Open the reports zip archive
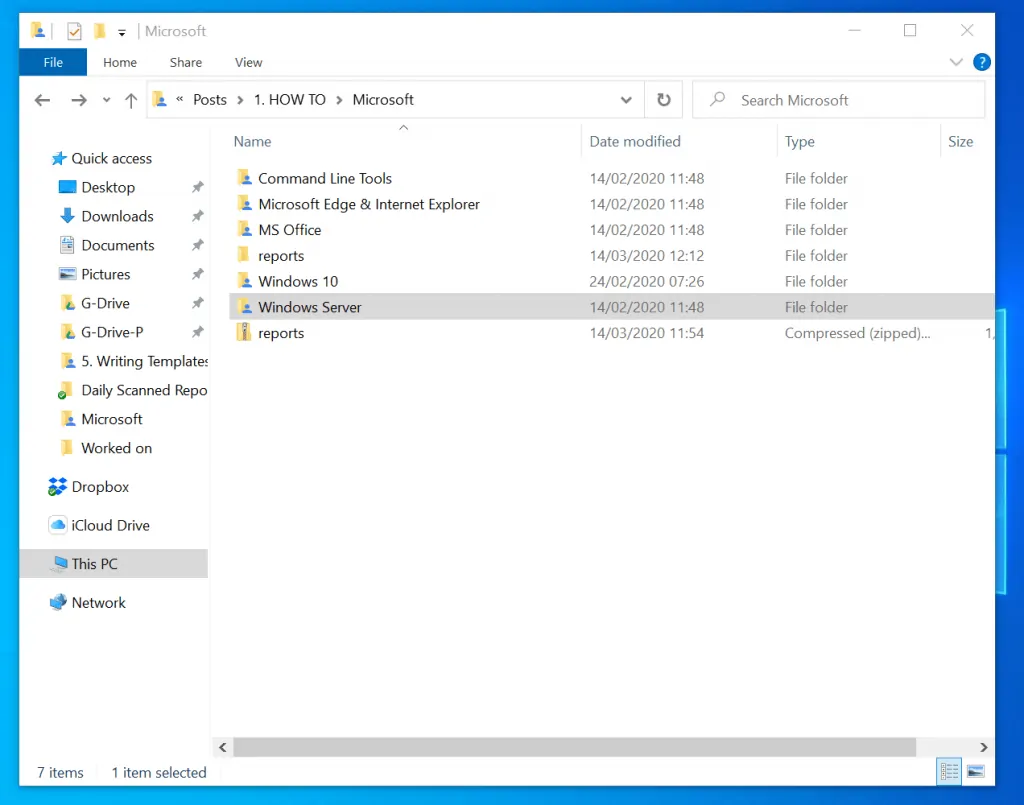Screen dimensions: 1024x805 [280, 332]
